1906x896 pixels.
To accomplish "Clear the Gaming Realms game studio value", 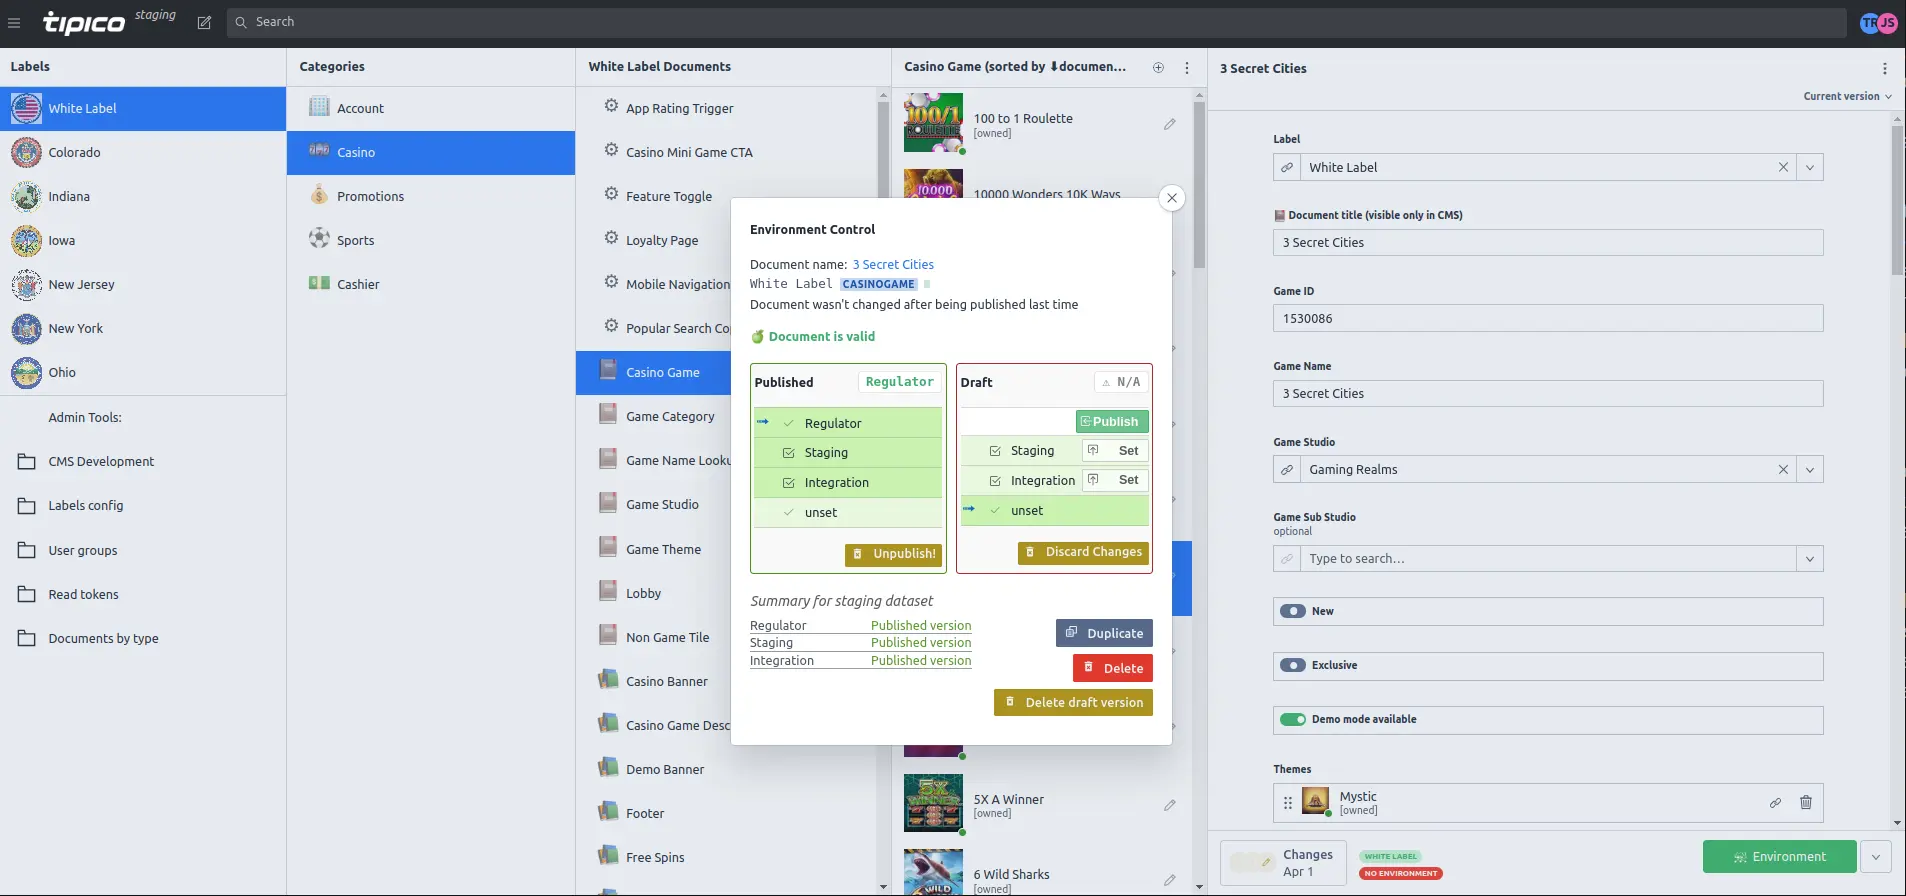I will 1783,469.
